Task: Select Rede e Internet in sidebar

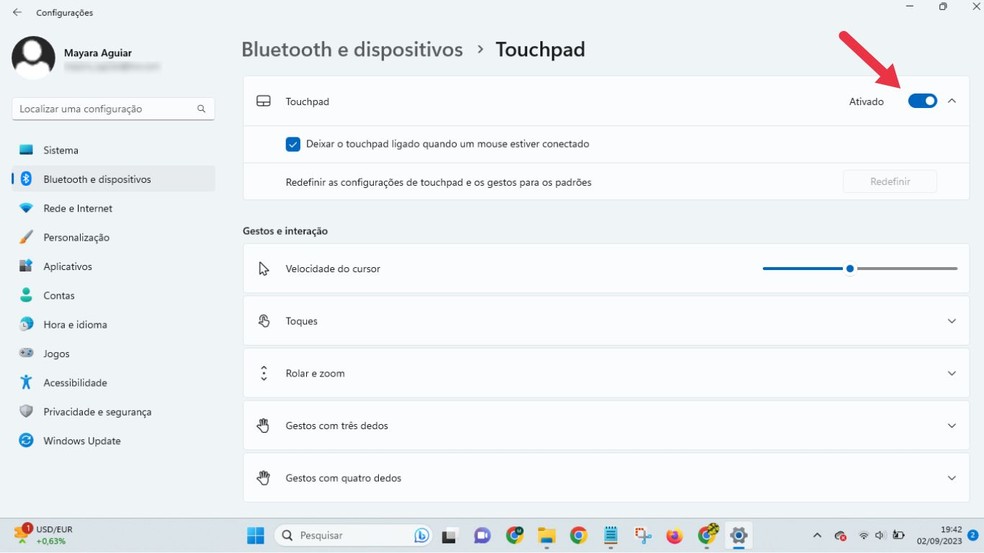Action: pos(114,208)
